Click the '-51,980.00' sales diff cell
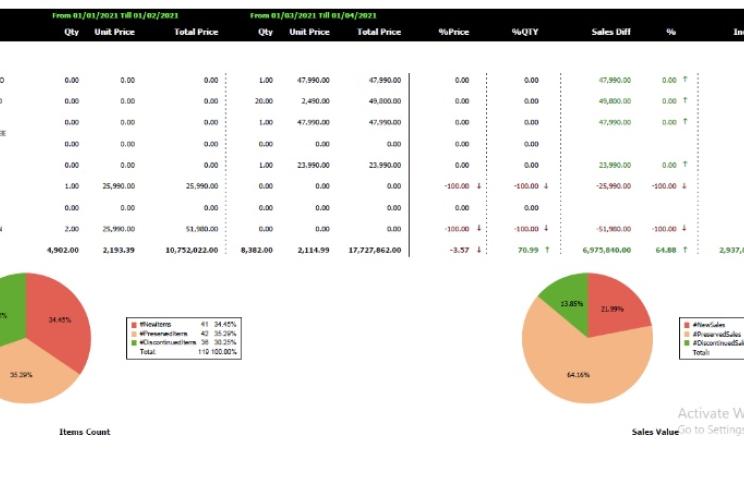Viewport: 744px width, 496px height. click(614, 229)
